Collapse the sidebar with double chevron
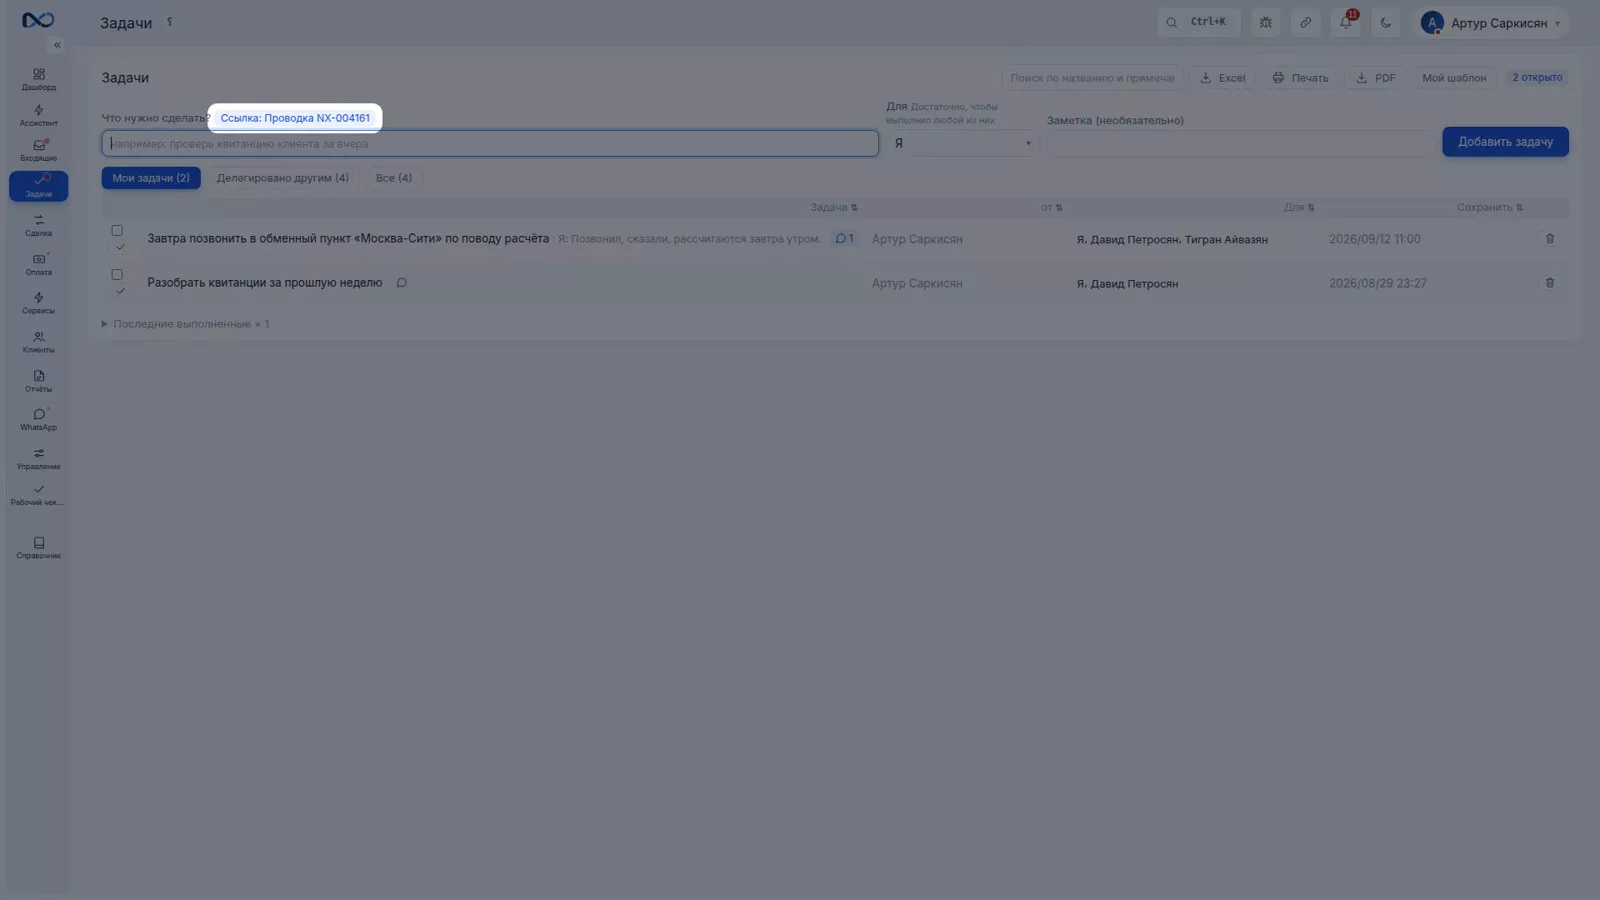1600x900 pixels. tap(57, 45)
